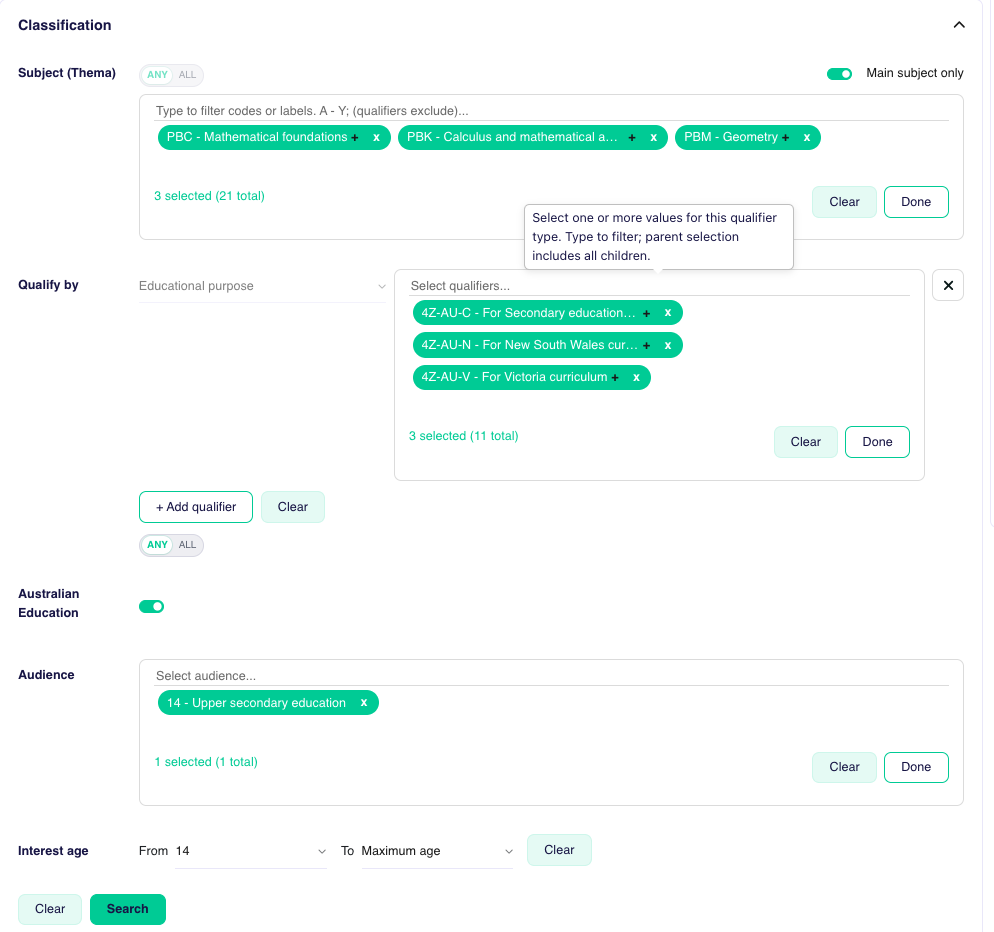994x932 pixels.
Task: Remove 4Z-AU-V Victoria curriculum chip
Action: (x=636, y=377)
